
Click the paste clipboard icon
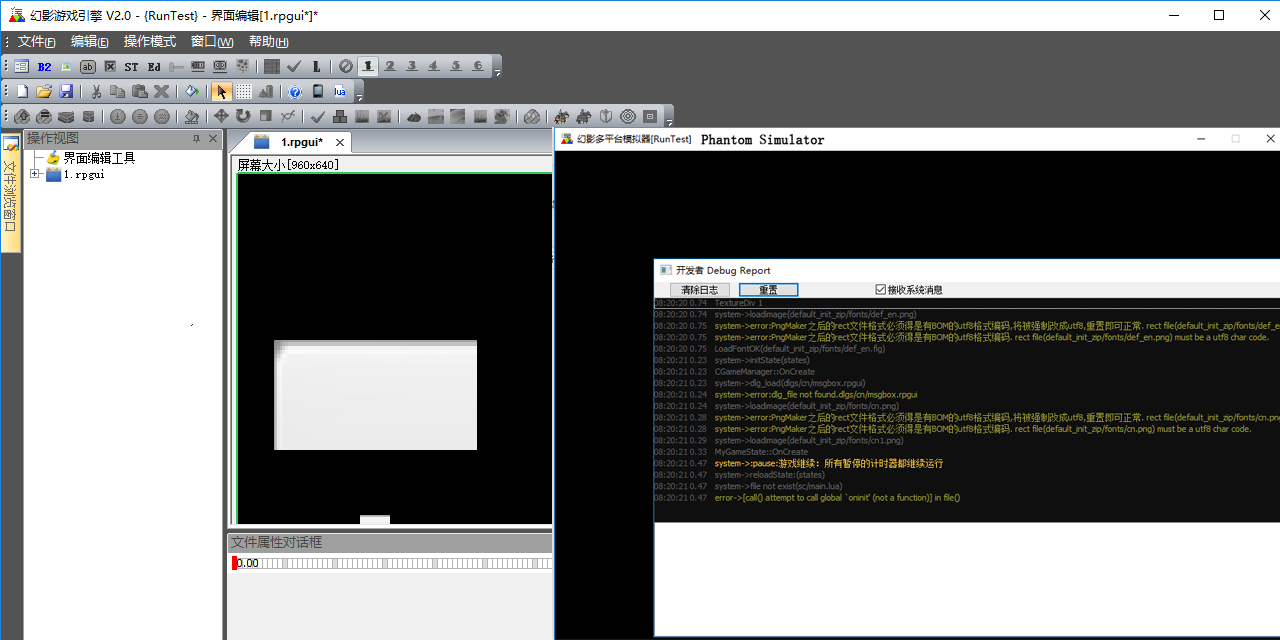click(140, 92)
